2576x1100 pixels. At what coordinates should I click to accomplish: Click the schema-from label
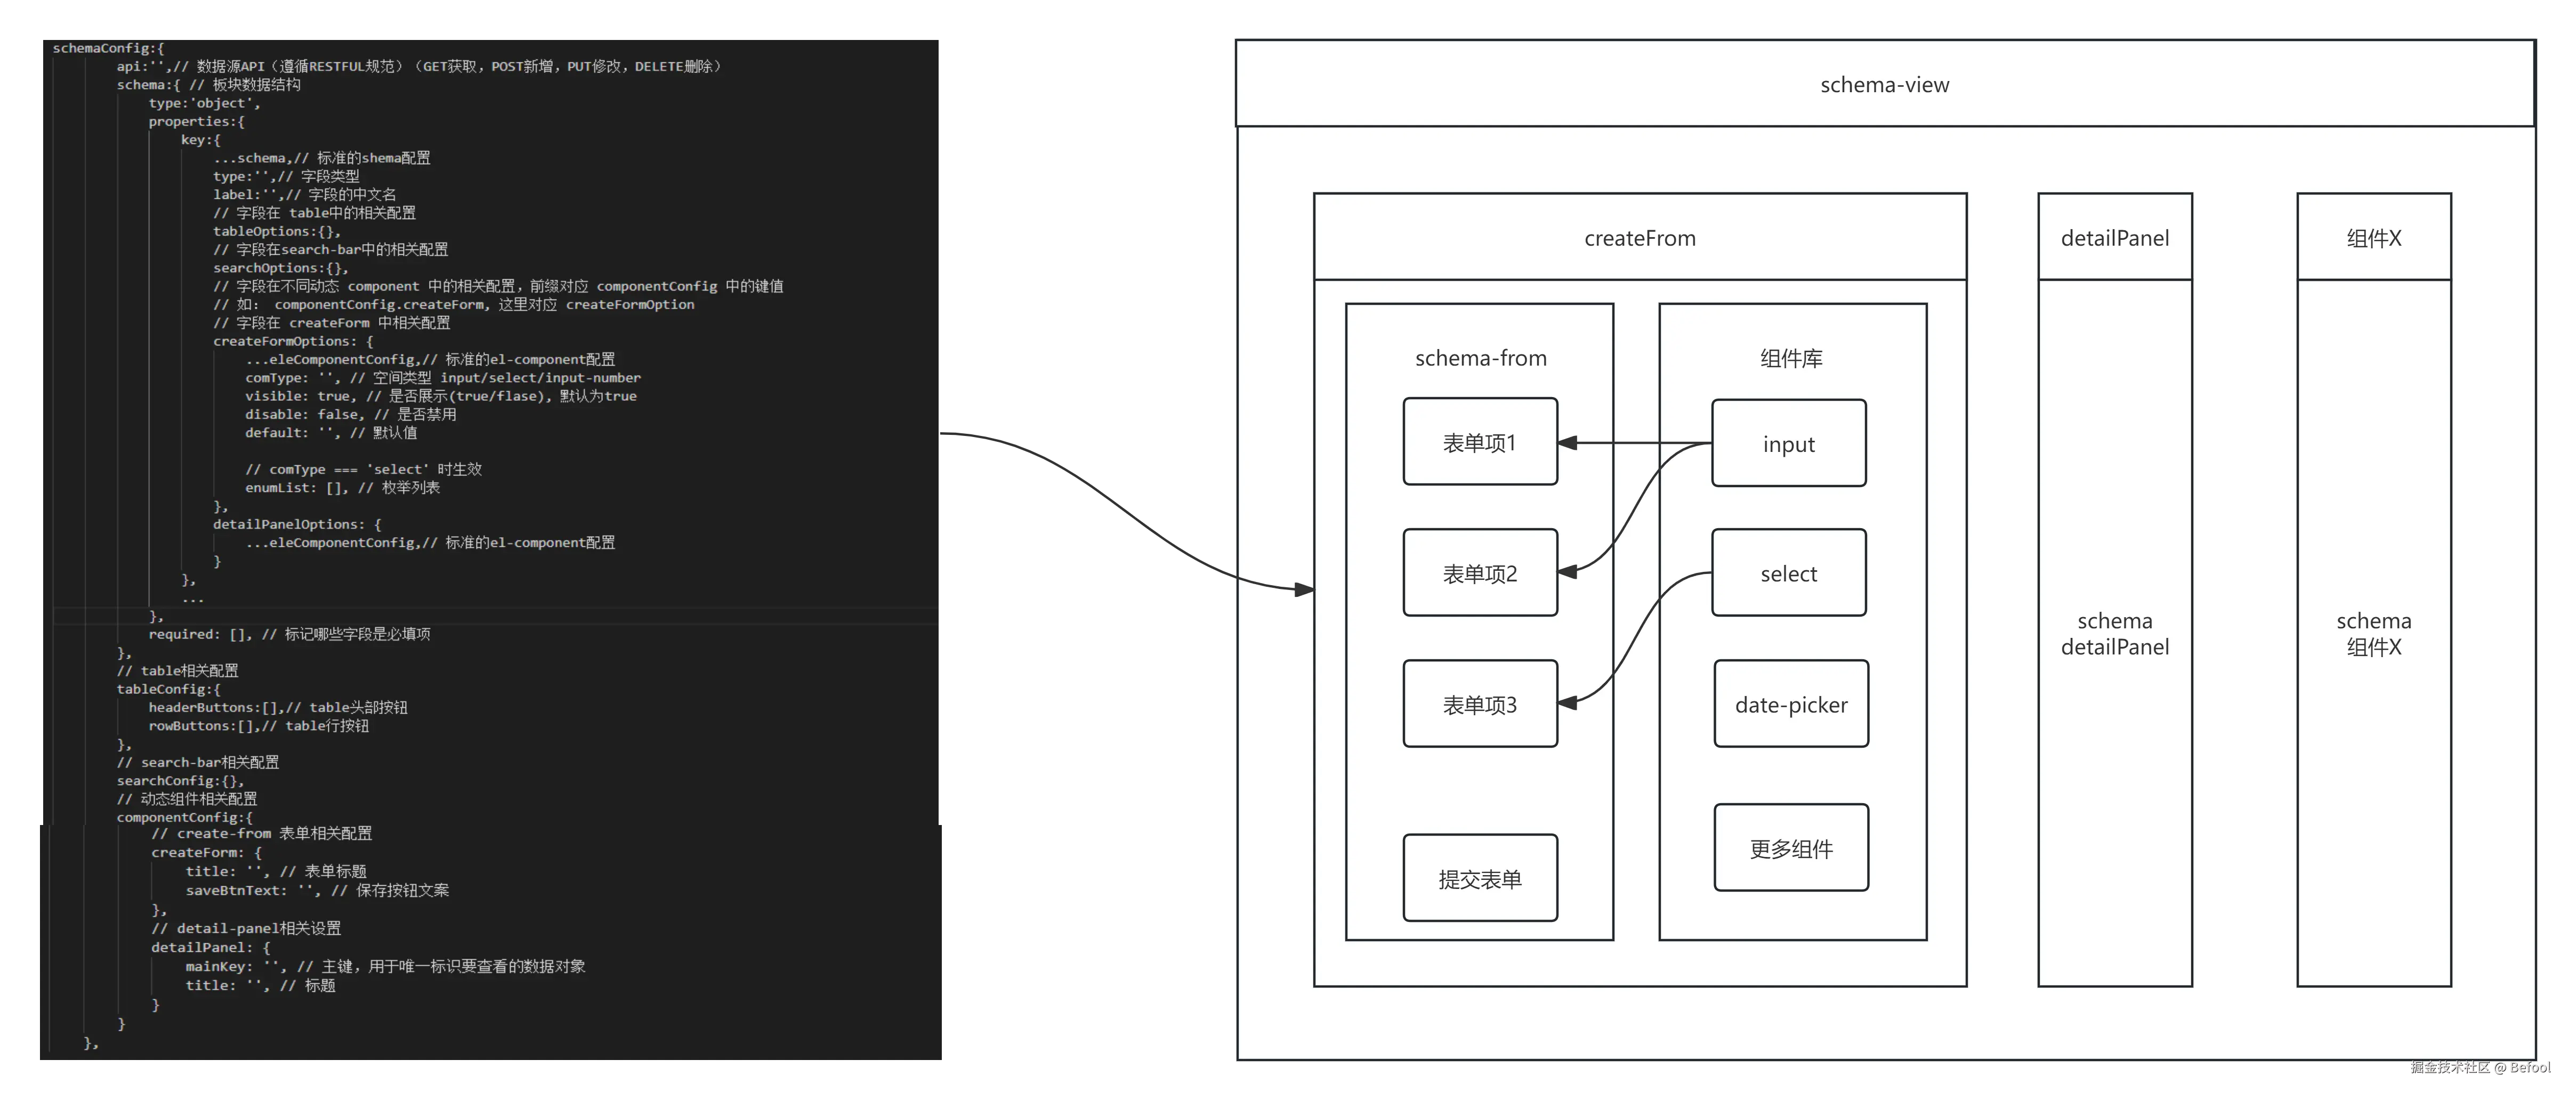click(x=1480, y=358)
